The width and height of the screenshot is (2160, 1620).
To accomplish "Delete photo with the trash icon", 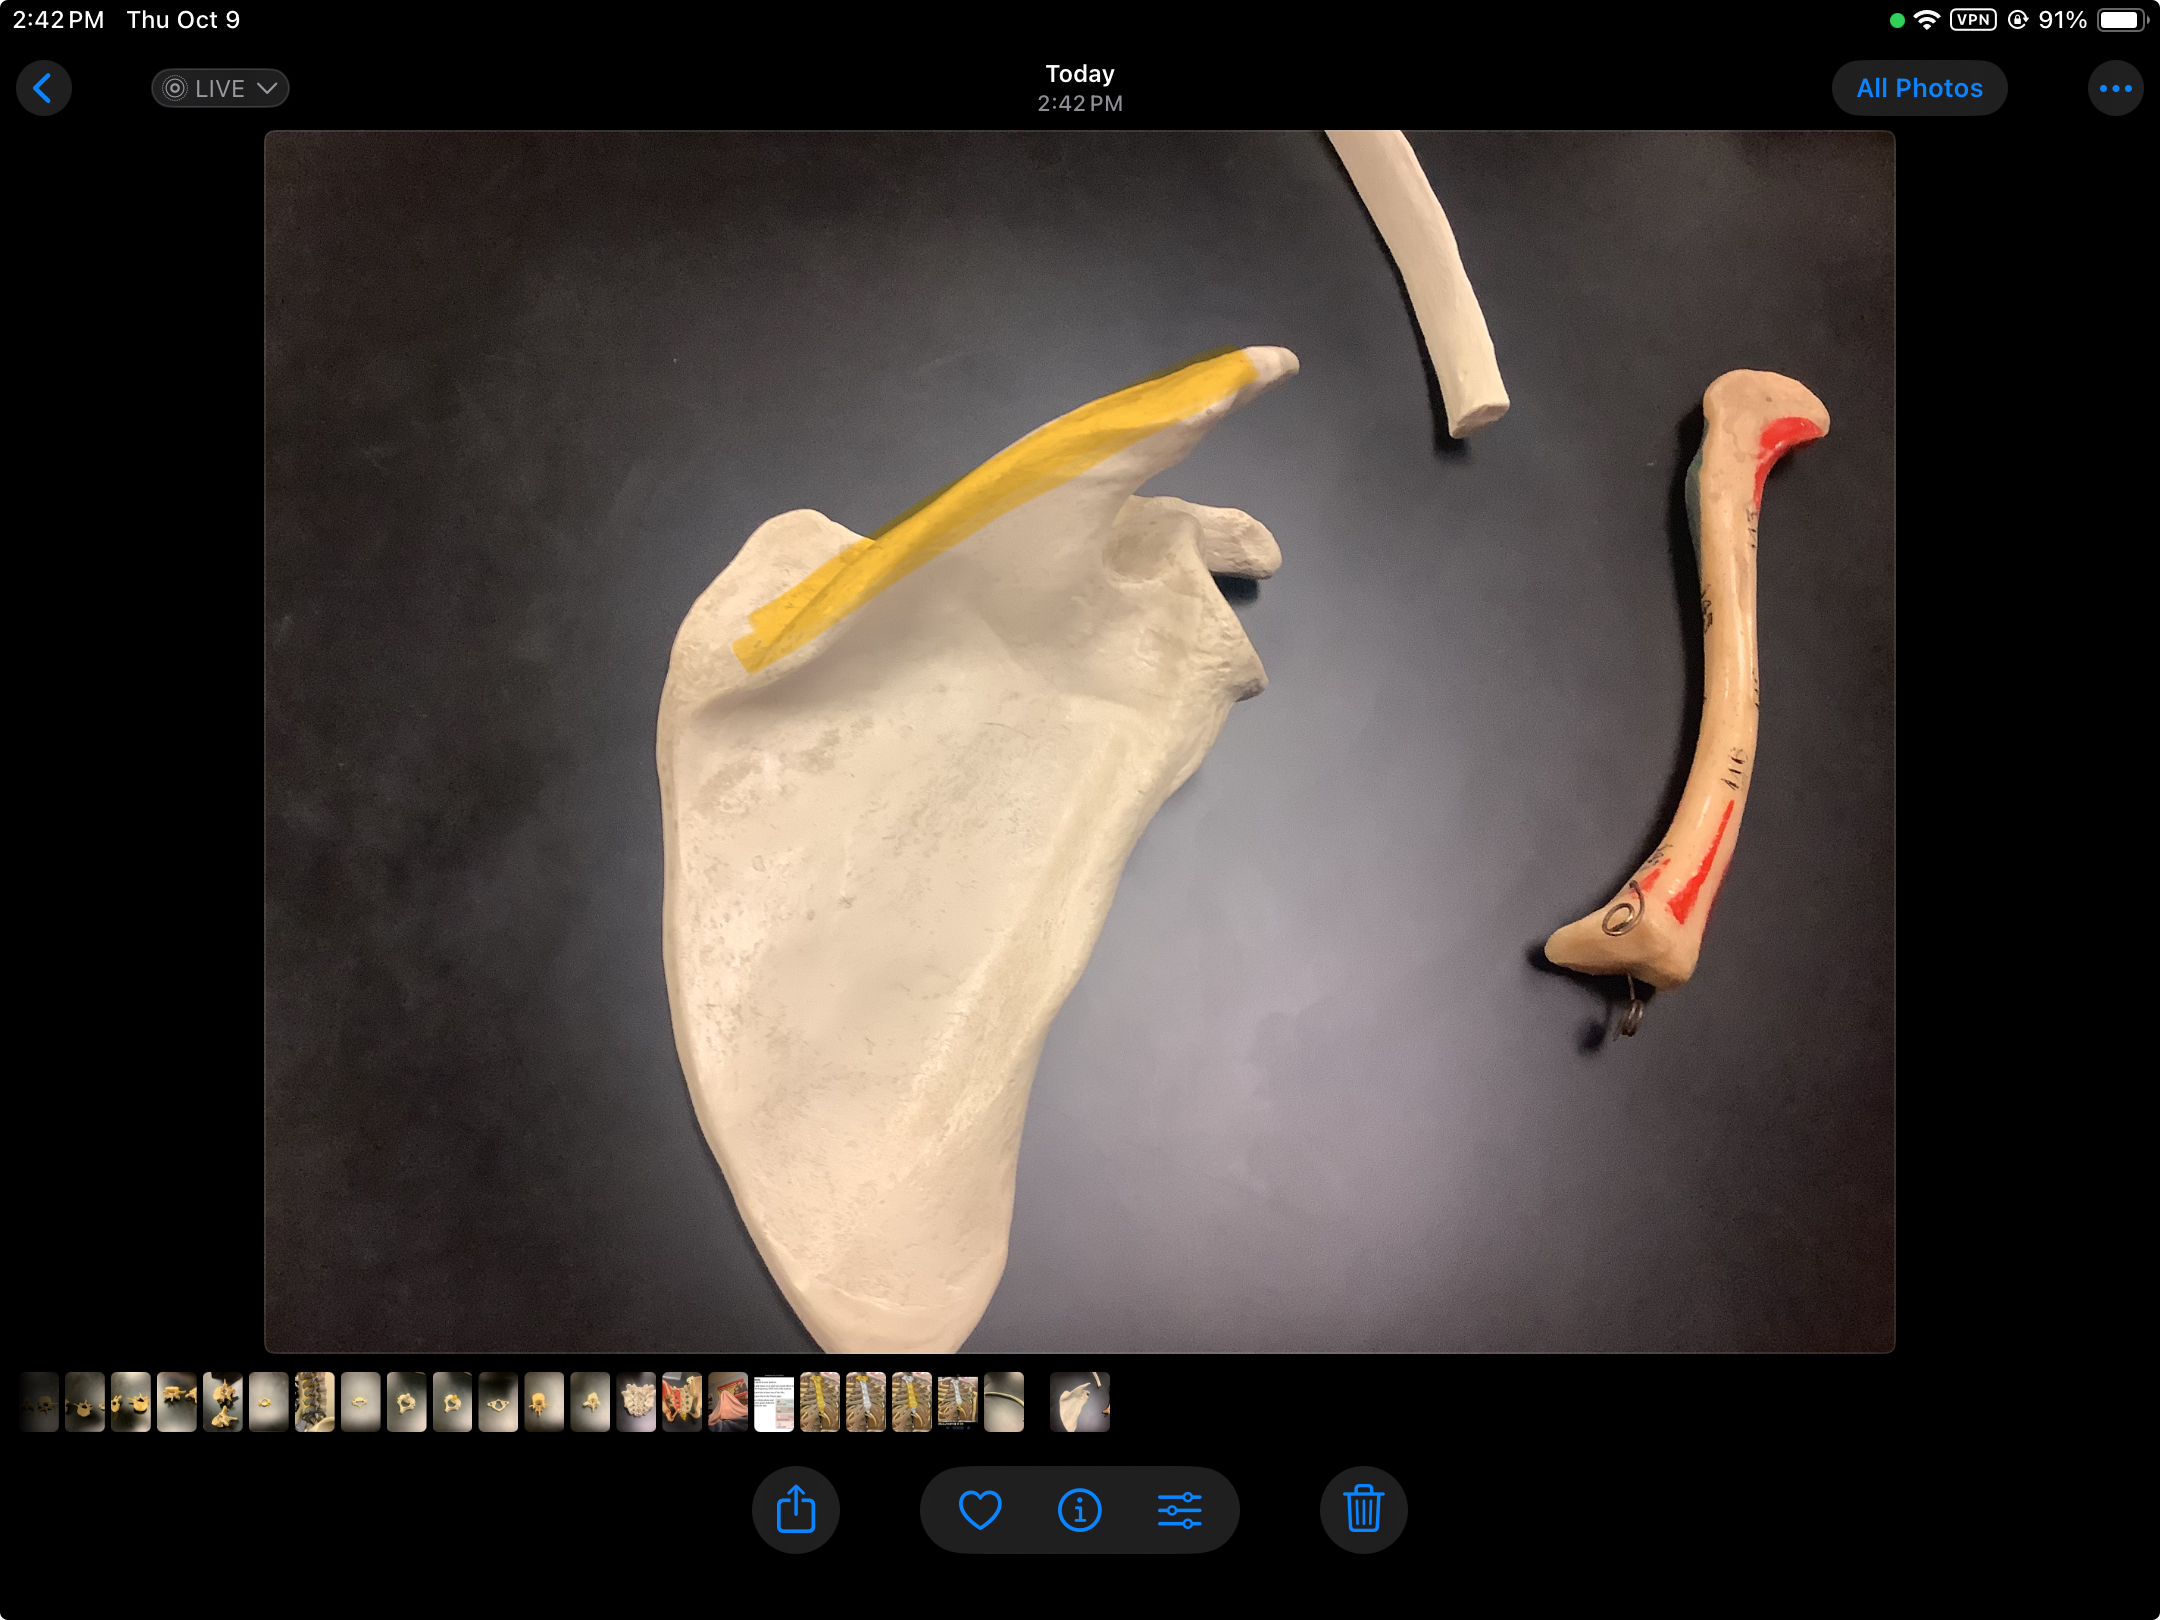I will (1362, 1509).
